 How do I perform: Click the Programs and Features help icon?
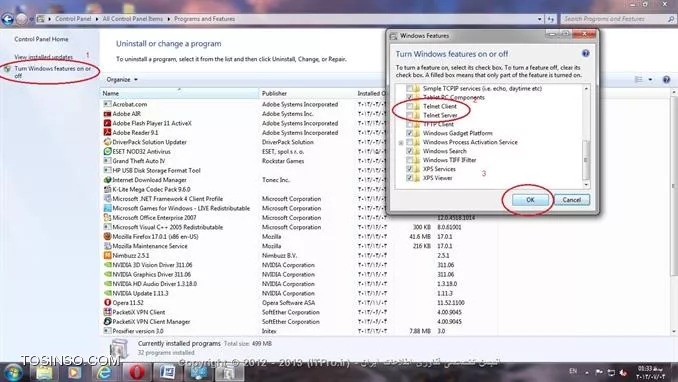pyautogui.click(x=666, y=80)
